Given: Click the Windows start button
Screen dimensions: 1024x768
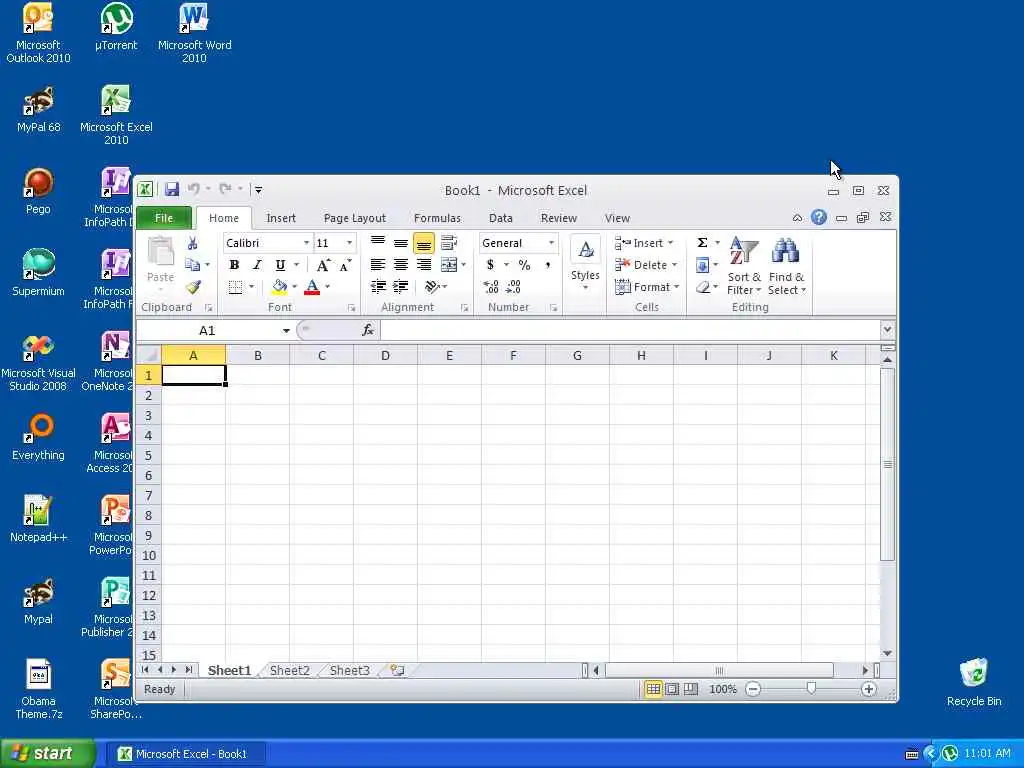Looking at the screenshot, I should point(47,754).
